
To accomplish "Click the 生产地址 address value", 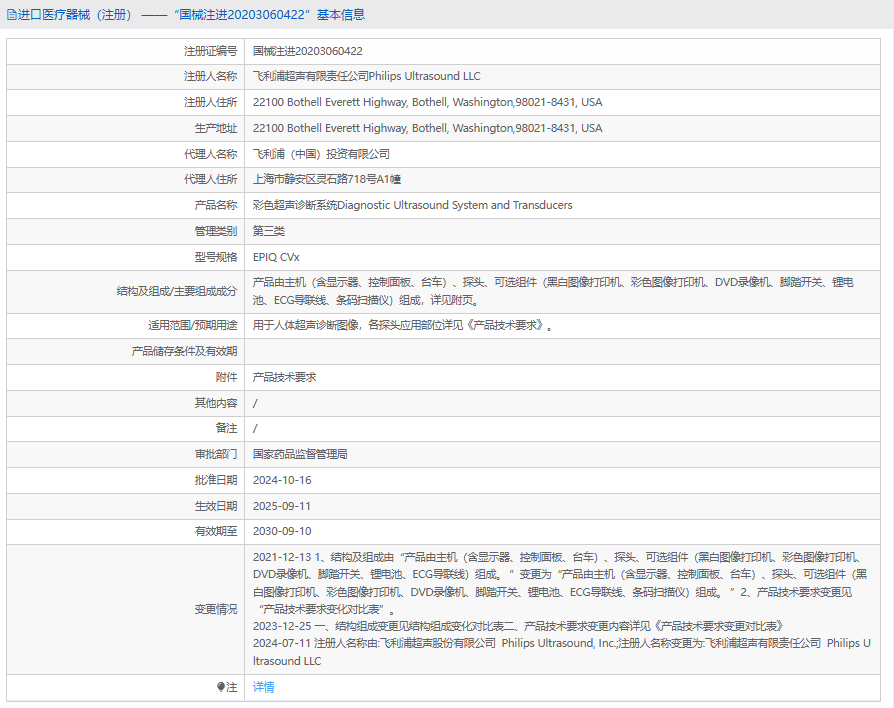I will point(428,128).
